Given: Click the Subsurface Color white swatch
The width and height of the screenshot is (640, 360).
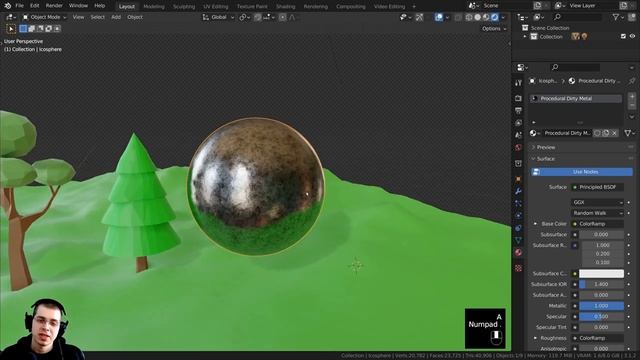Looking at the screenshot, I should pos(601,273).
